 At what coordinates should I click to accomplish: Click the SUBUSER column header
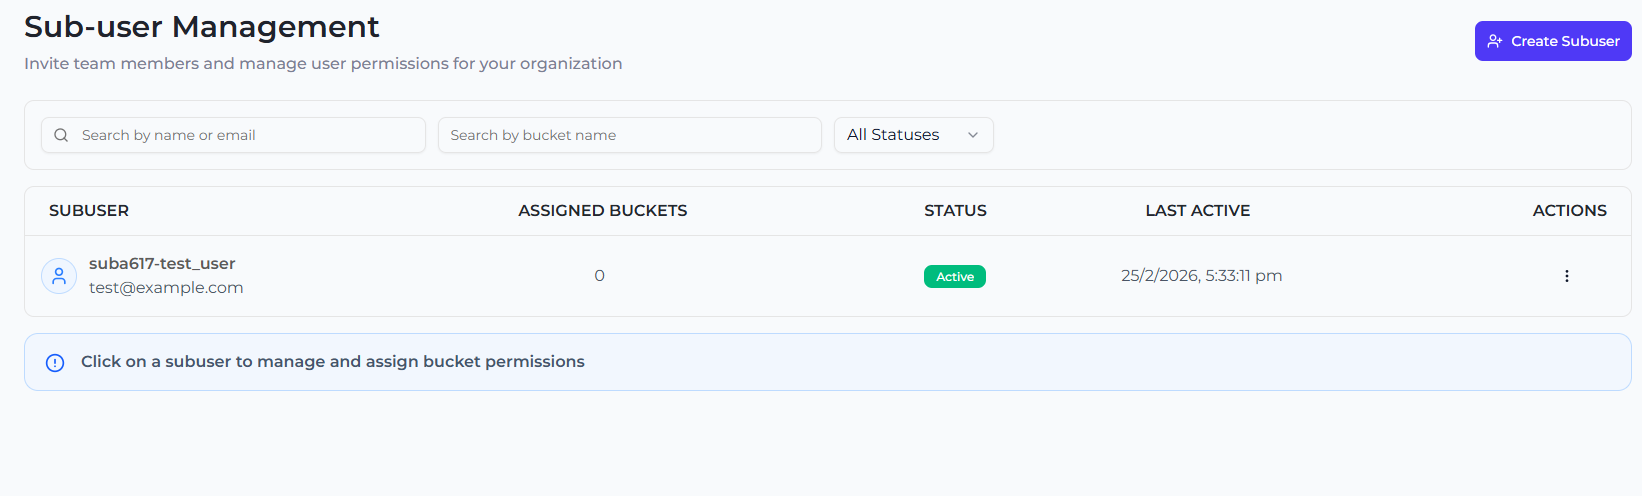click(89, 211)
